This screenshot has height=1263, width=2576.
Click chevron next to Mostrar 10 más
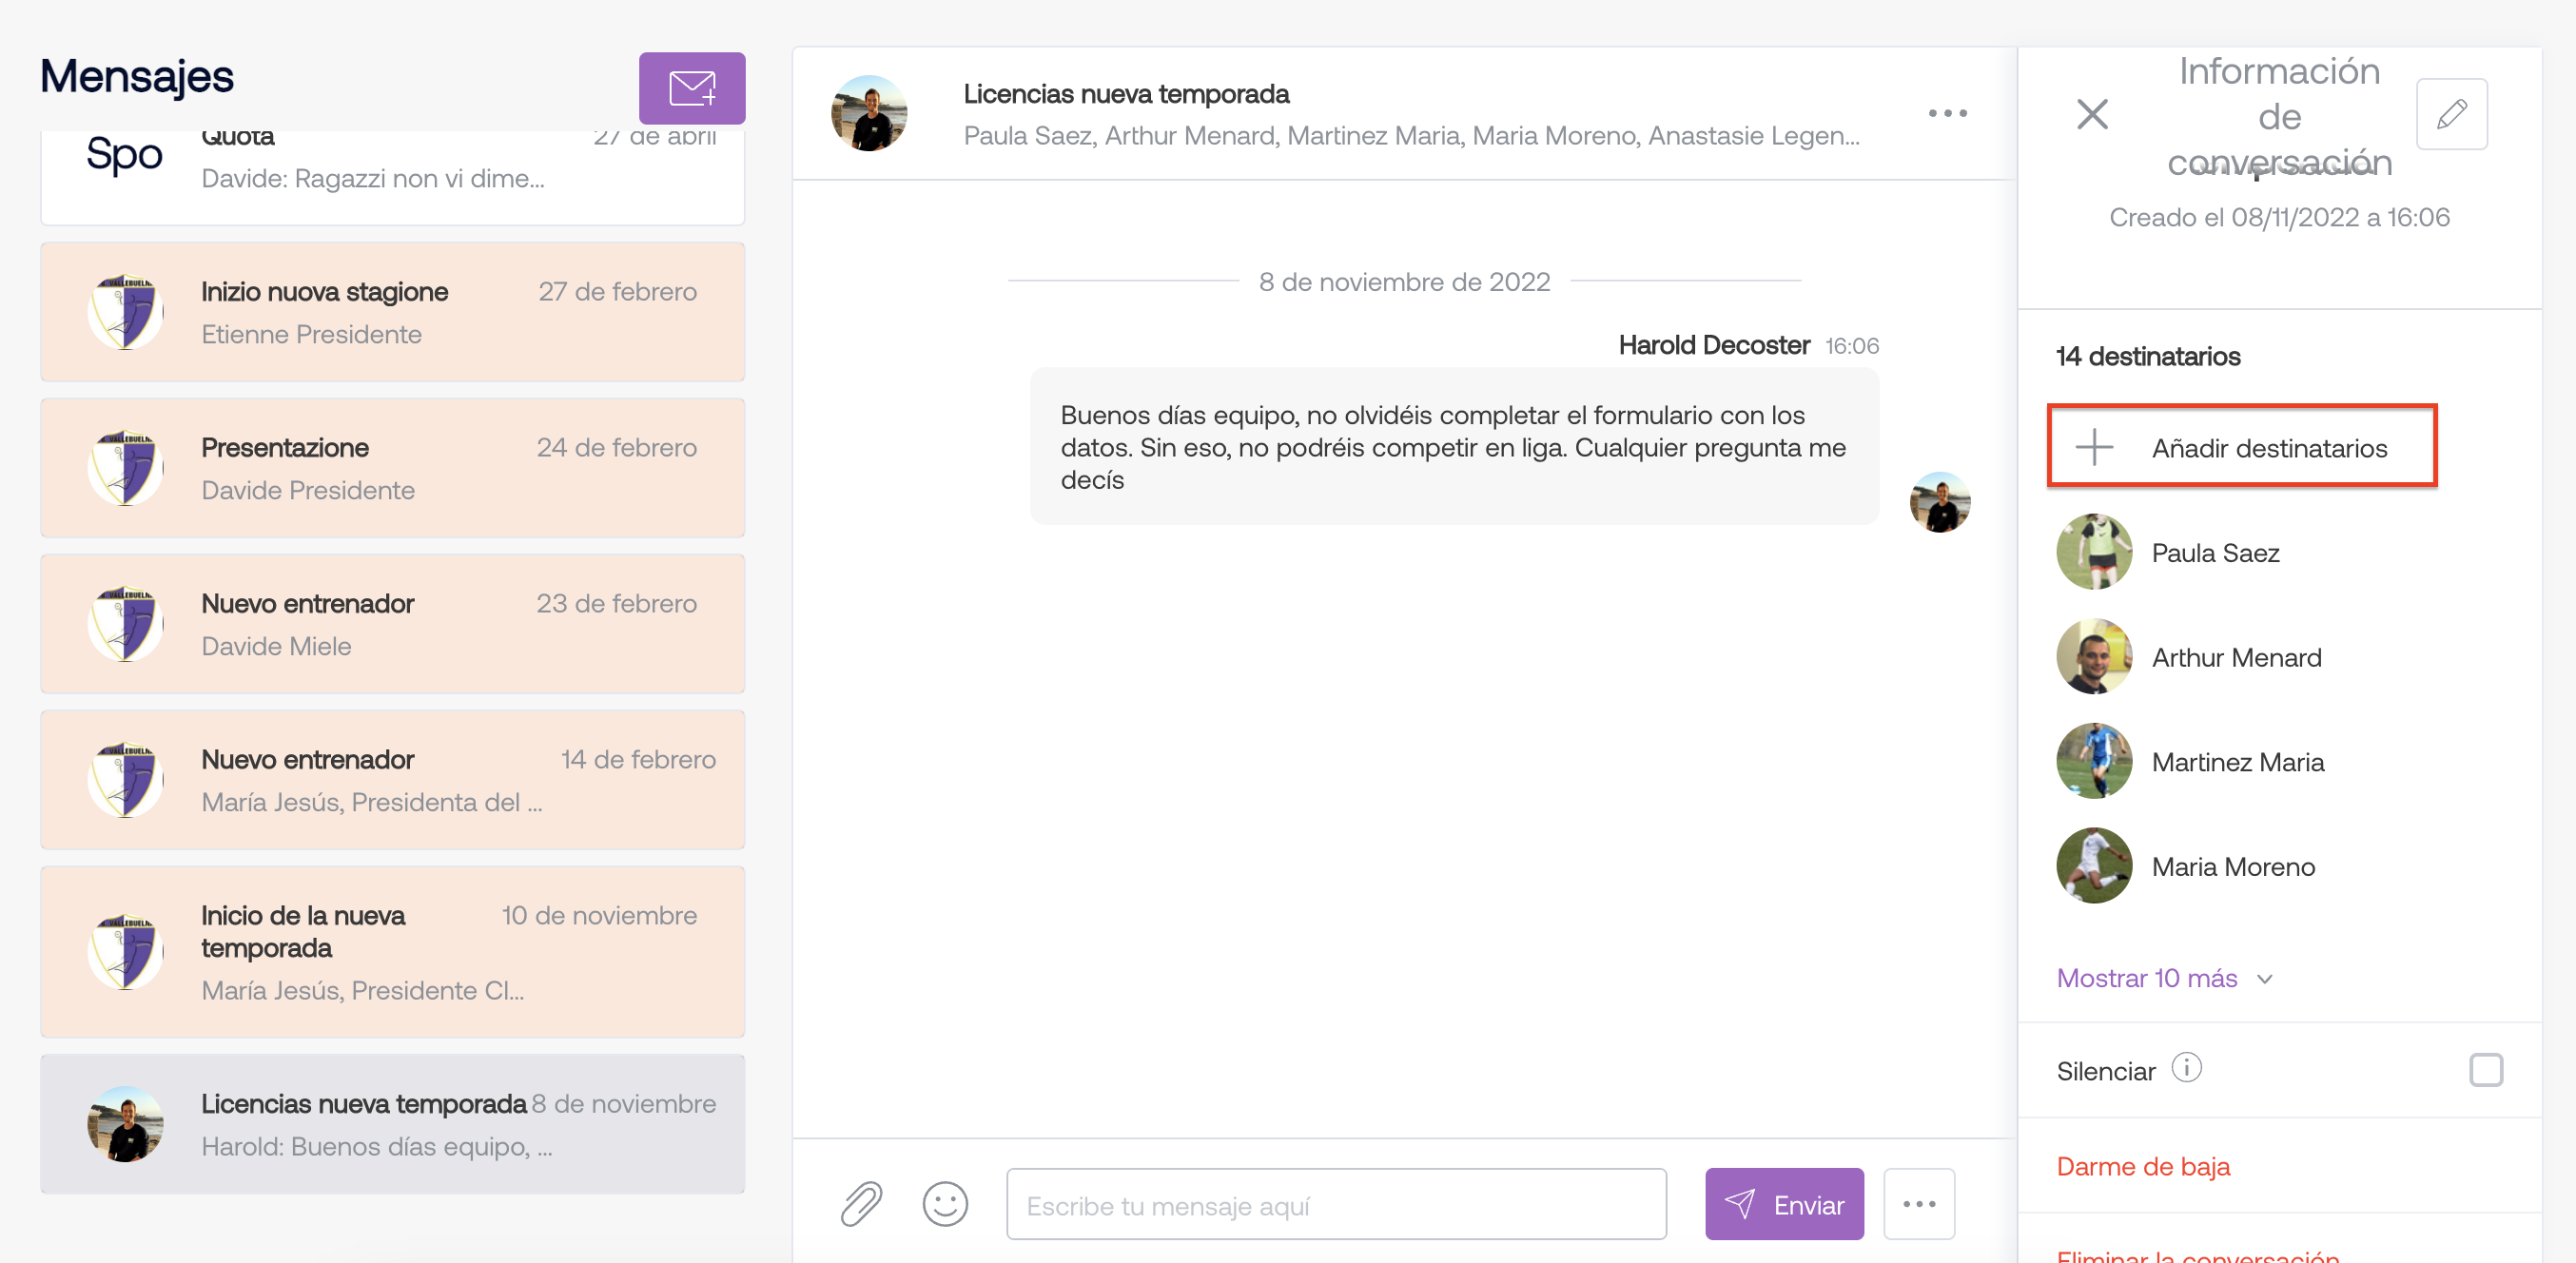tap(2265, 979)
